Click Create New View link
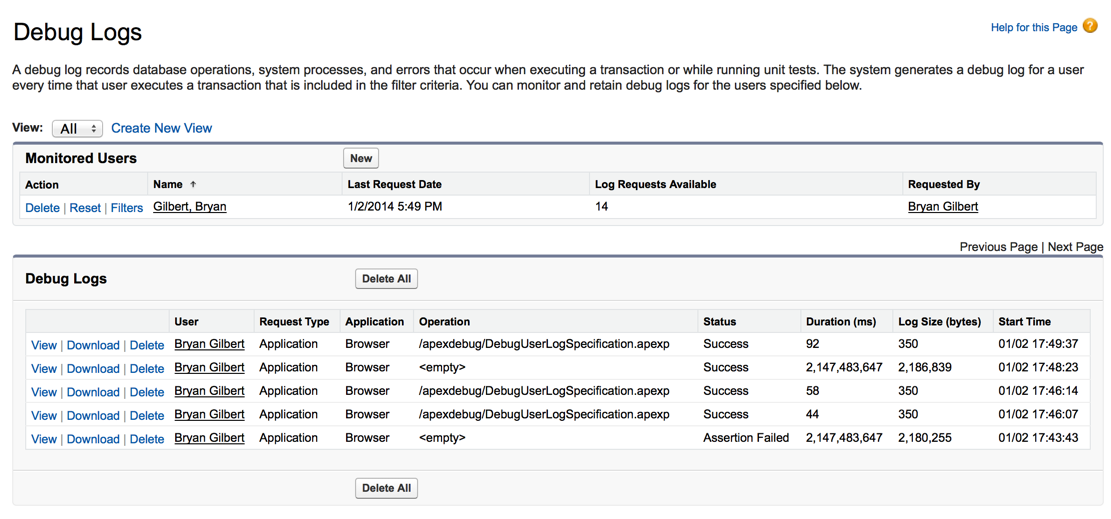Viewport: 1111px width, 519px height. [162, 128]
